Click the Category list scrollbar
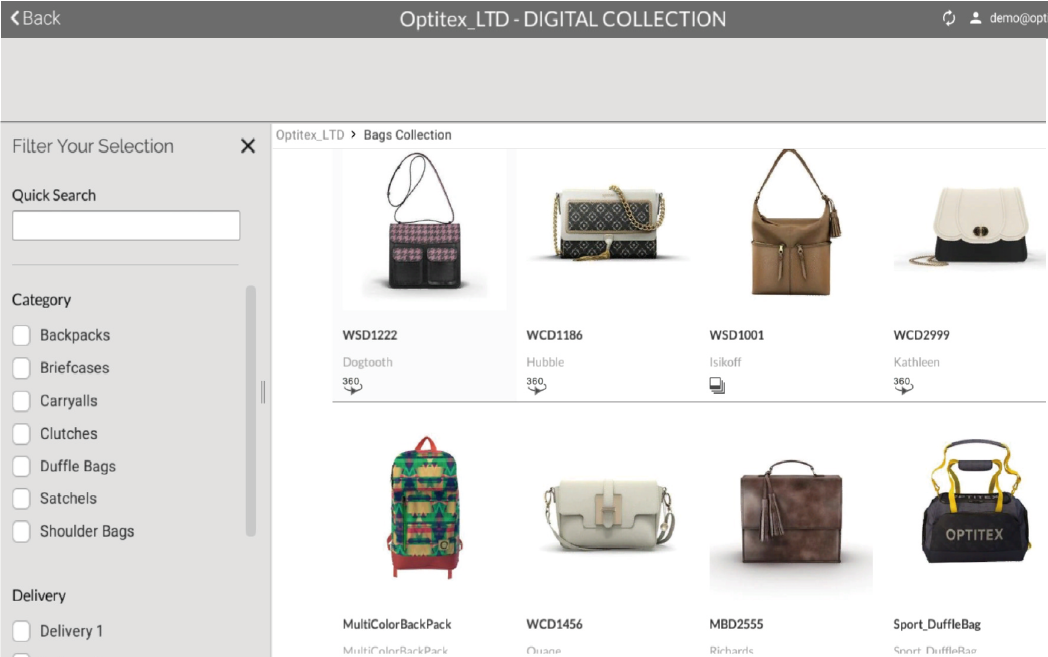This screenshot has width=1048, height=657. (251, 410)
